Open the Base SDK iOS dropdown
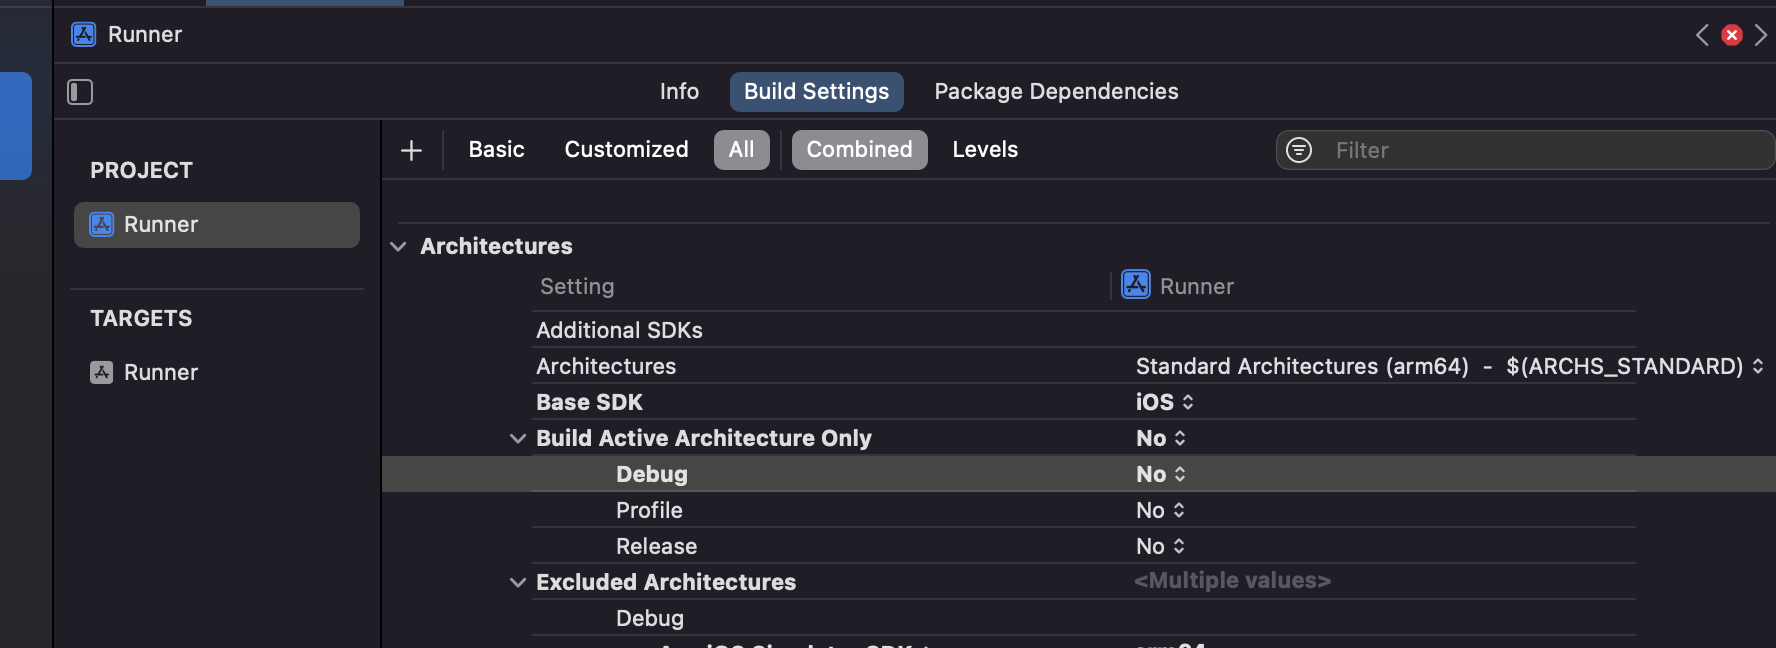This screenshot has width=1776, height=648. pyautogui.click(x=1164, y=403)
